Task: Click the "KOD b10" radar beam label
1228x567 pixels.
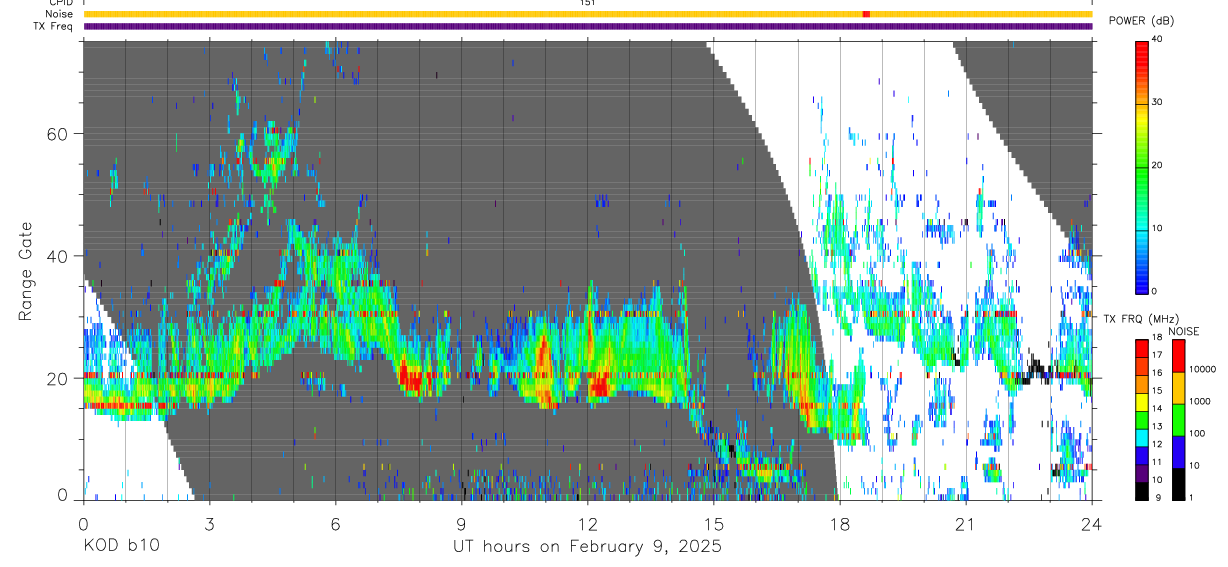Action: (x=120, y=547)
